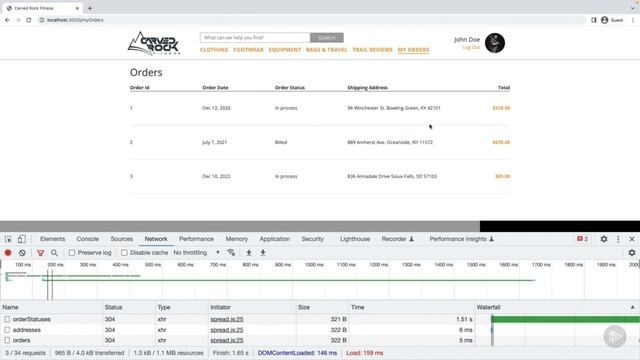Click the side panel icon in browser toolbar

click(593, 20)
